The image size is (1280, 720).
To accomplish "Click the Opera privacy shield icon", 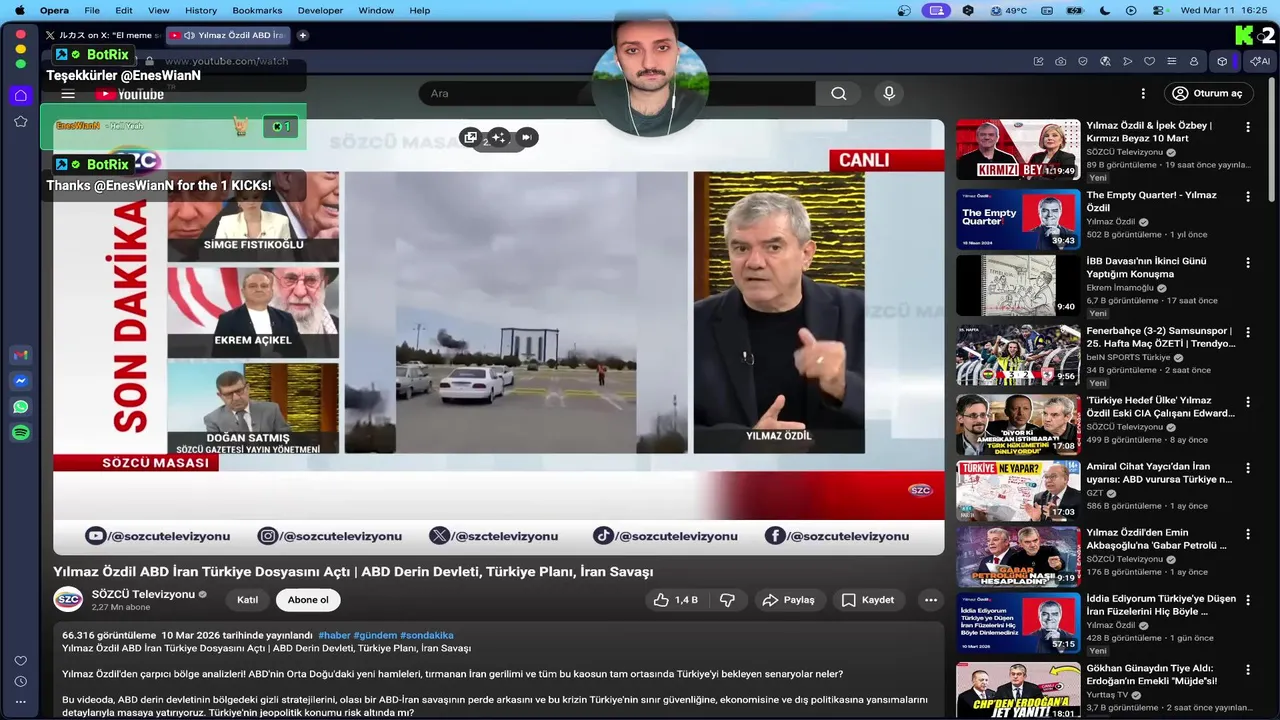I will click(x=1083, y=61).
